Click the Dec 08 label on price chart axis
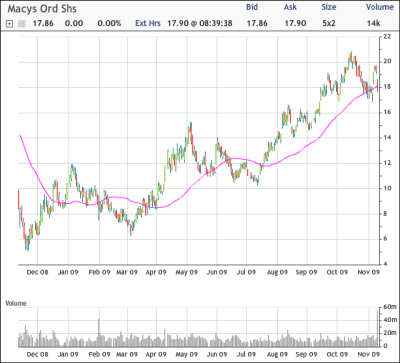 coord(37,272)
